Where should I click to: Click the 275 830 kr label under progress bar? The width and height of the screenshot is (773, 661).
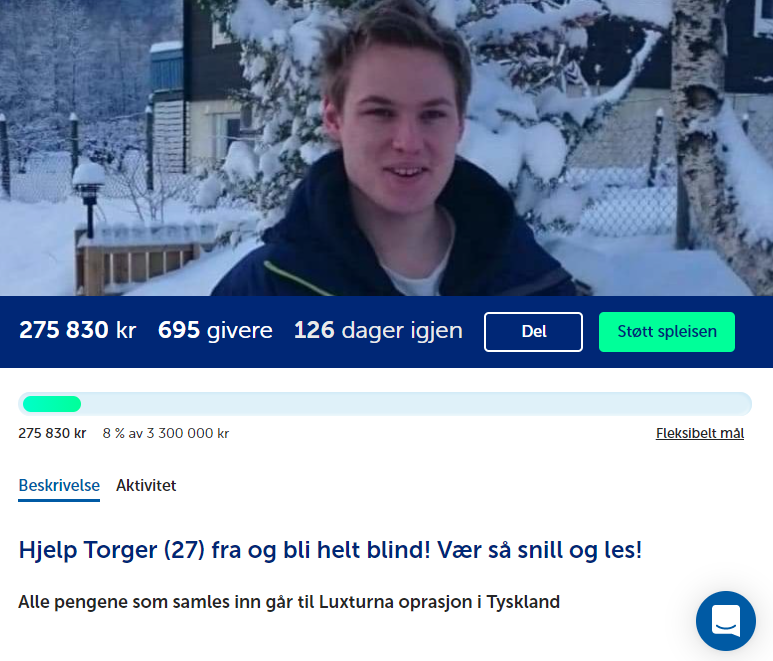pyautogui.click(x=52, y=433)
